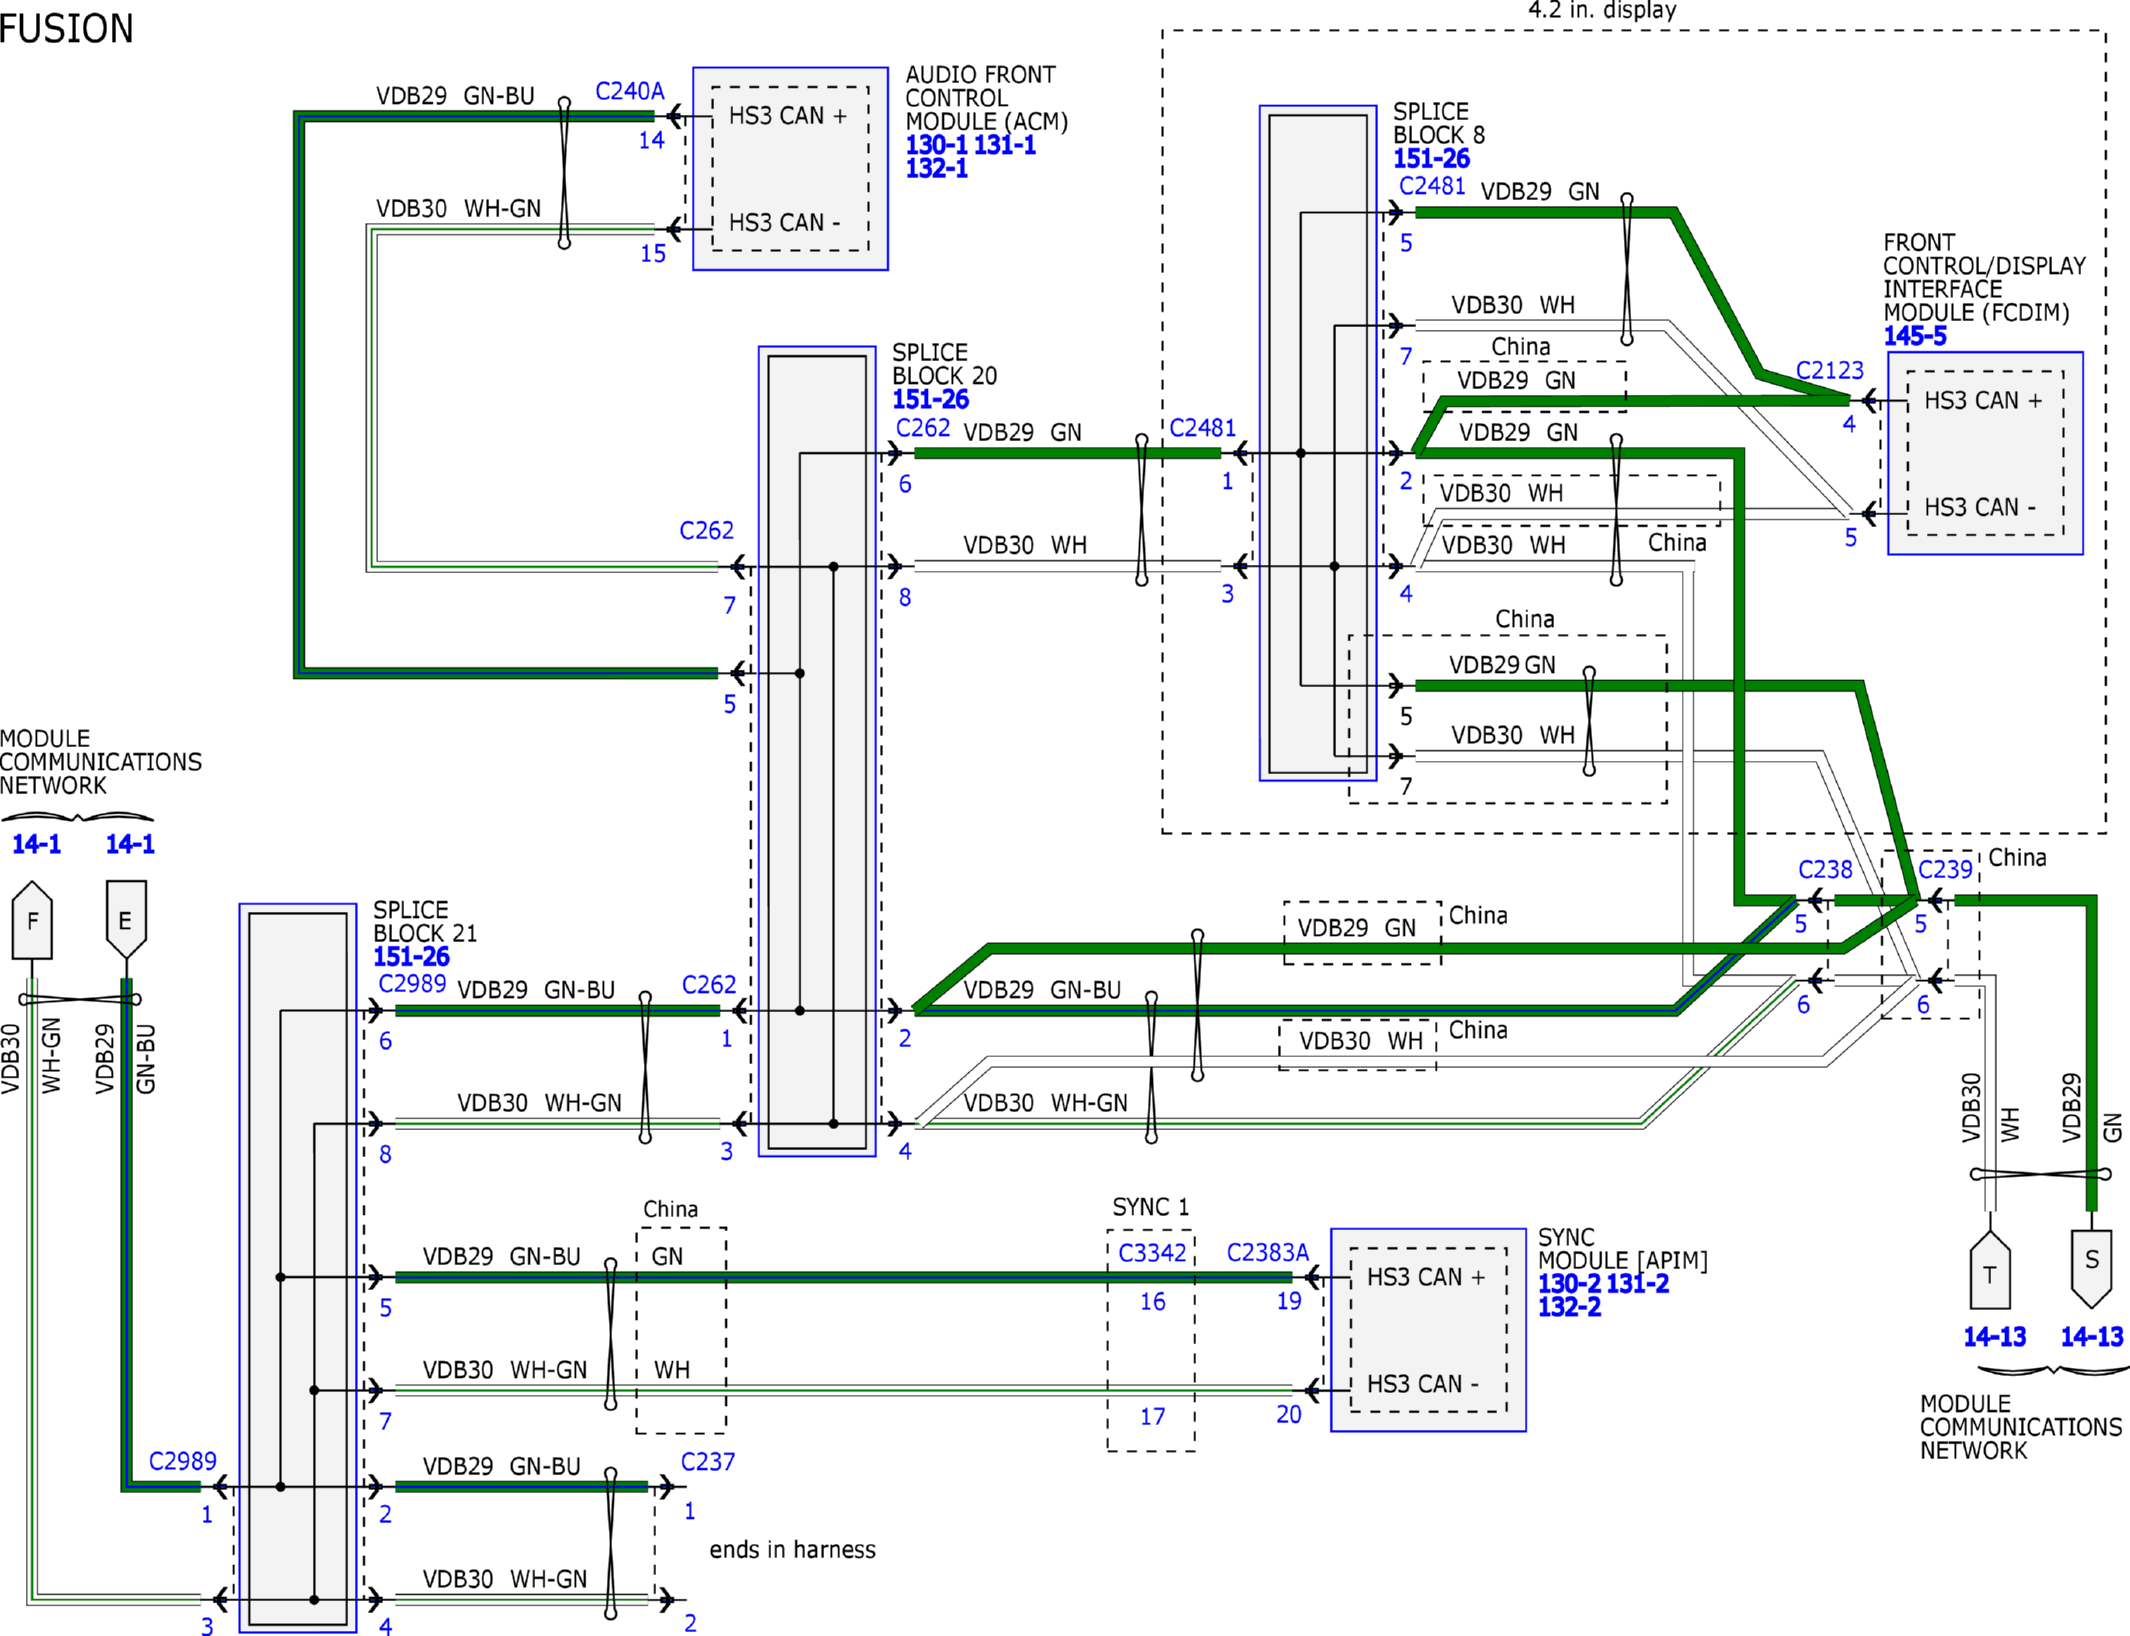2130x1636 pixels.
Task: Click the 'SYNC 1' option label
Action: [x=1151, y=1207]
